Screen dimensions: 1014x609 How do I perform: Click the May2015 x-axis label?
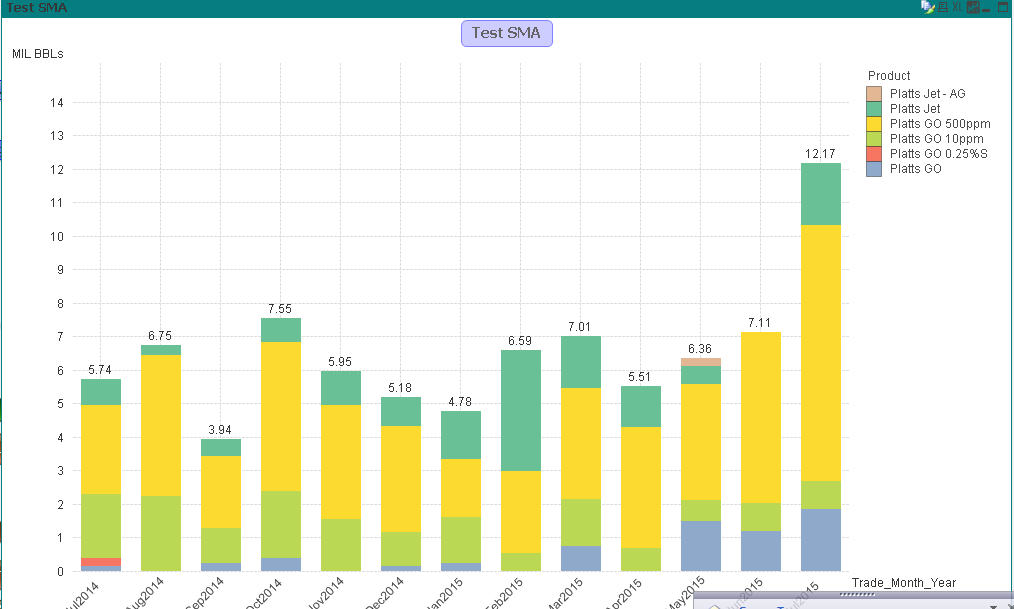click(685, 593)
